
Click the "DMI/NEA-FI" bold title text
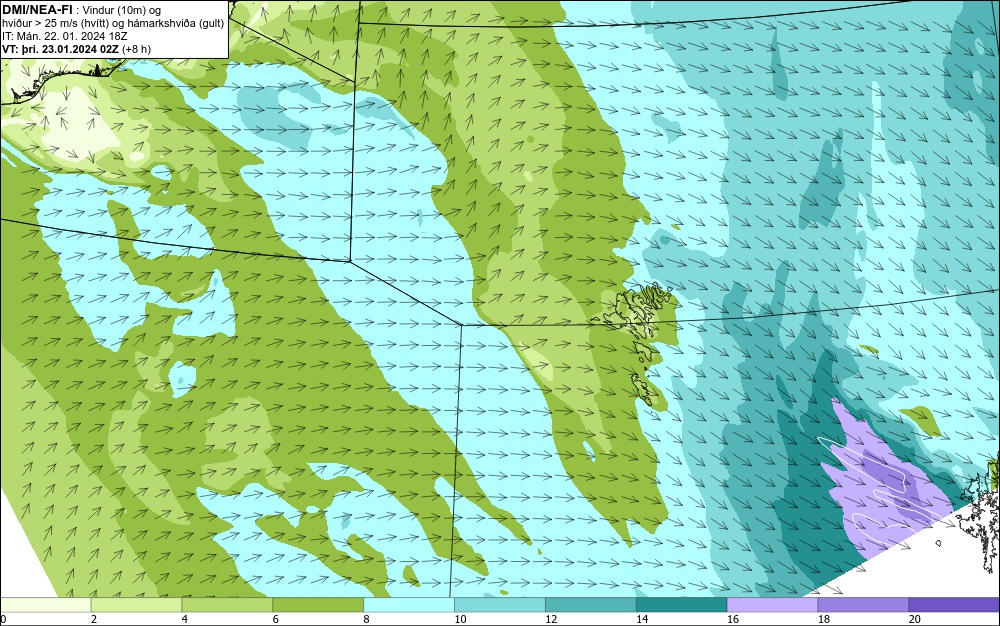pyautogui.click(x=36, y=8)
